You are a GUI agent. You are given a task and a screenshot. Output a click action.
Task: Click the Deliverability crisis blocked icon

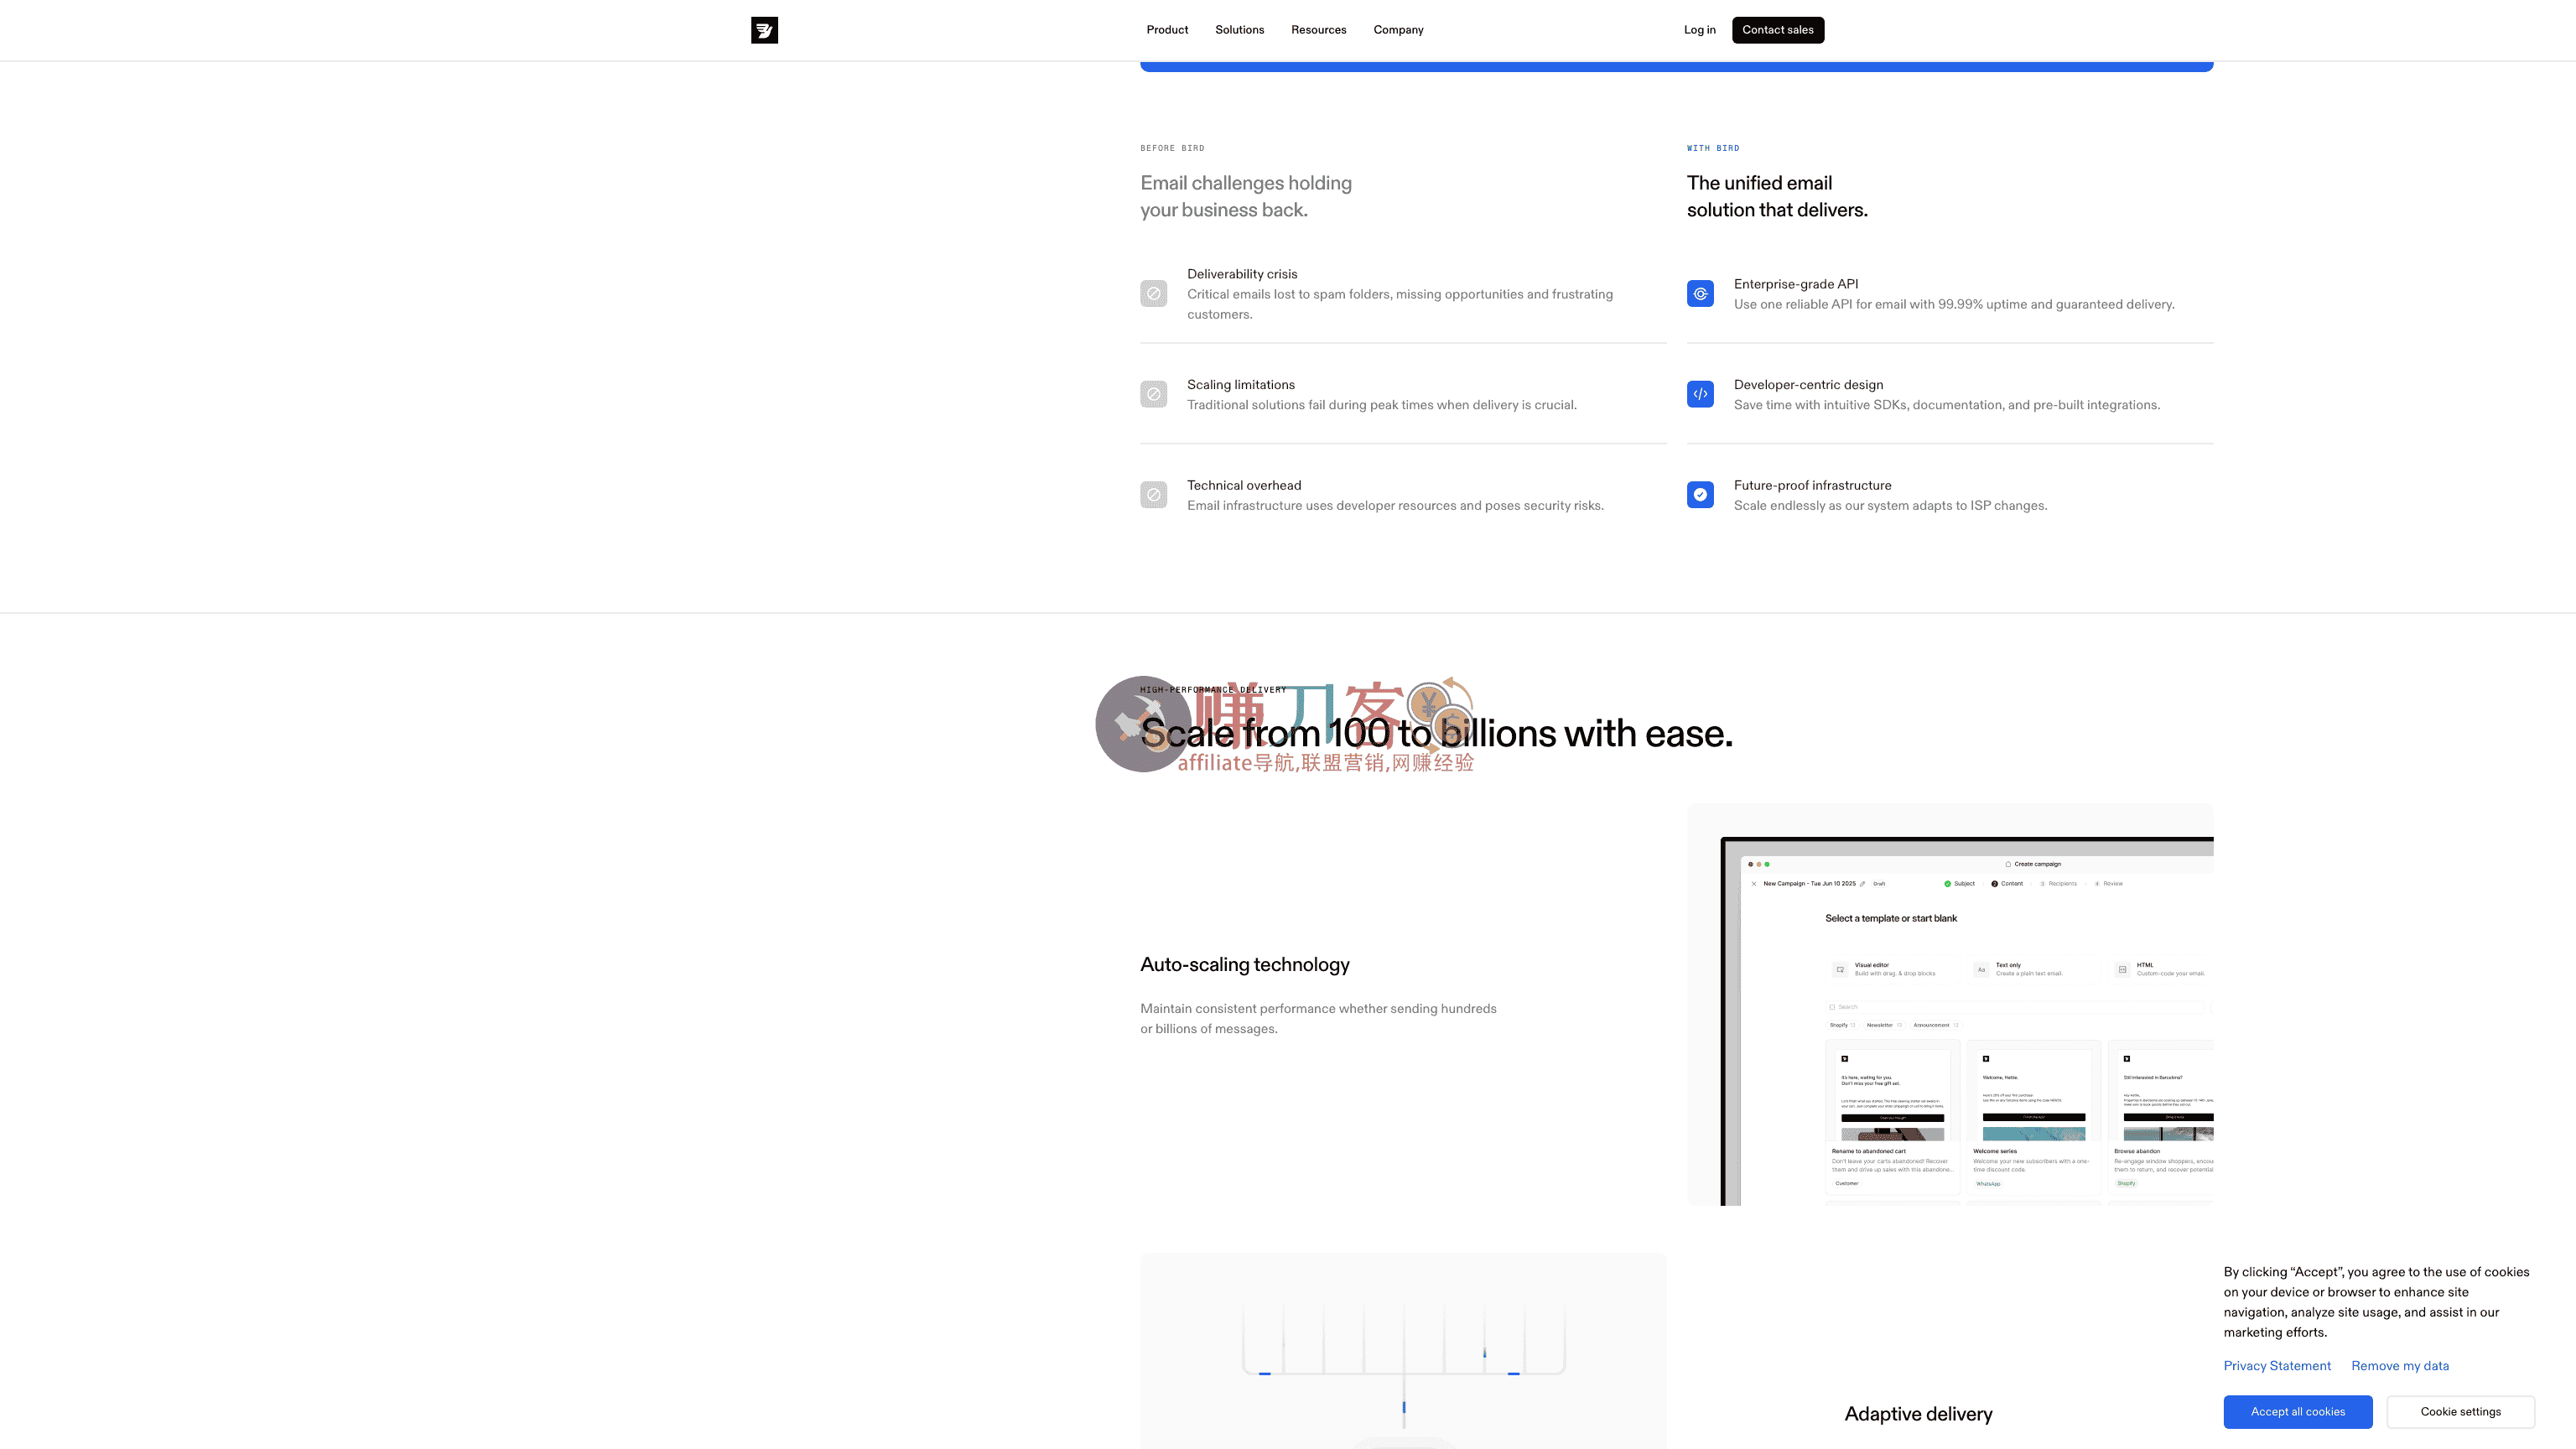pos(1153,294)
